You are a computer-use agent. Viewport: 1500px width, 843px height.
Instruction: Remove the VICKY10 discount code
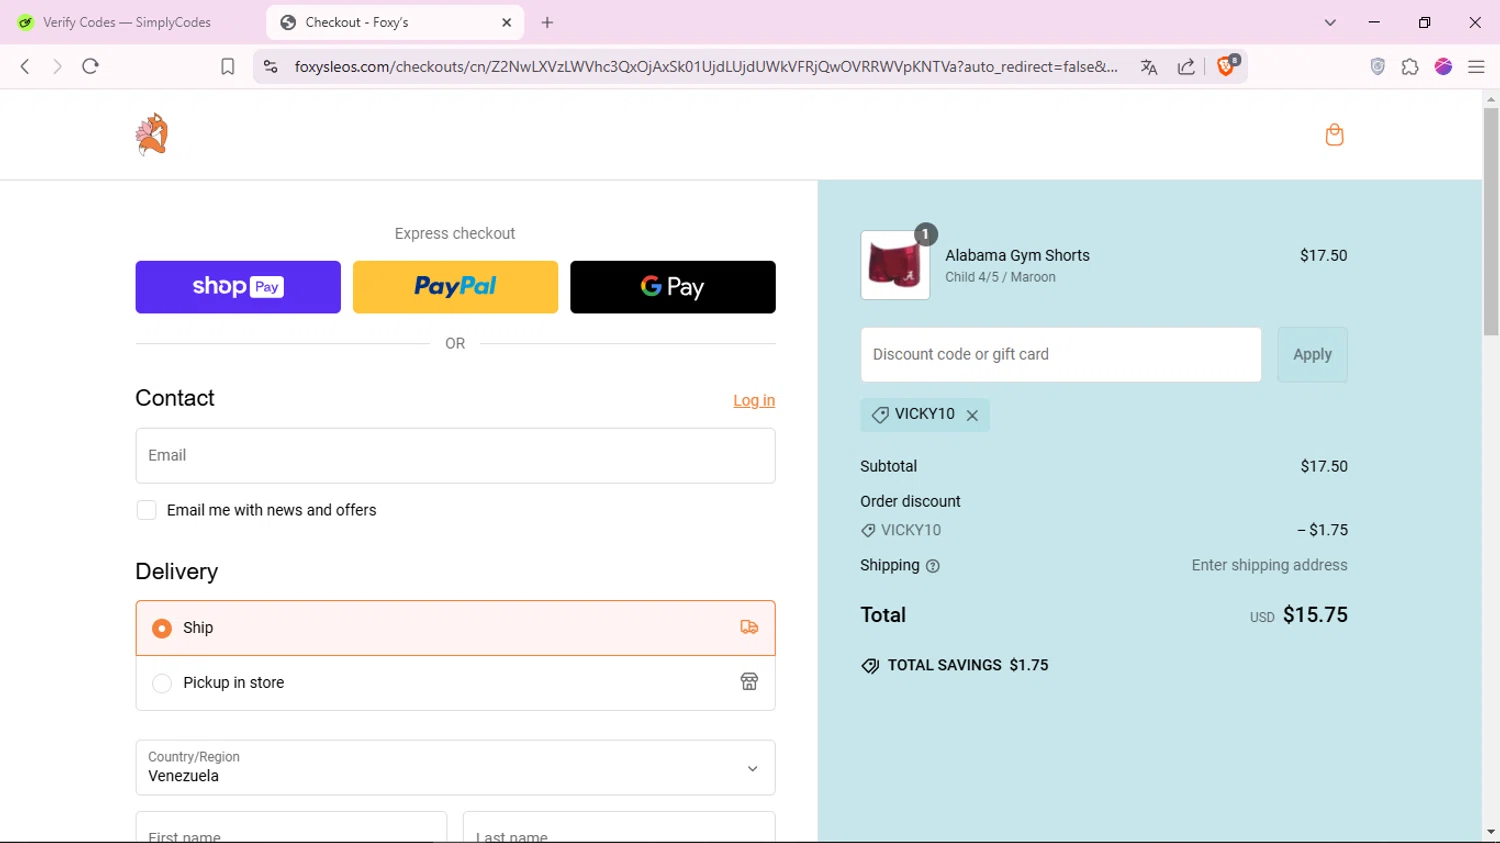pyautogui.click(x=972, y=415)
